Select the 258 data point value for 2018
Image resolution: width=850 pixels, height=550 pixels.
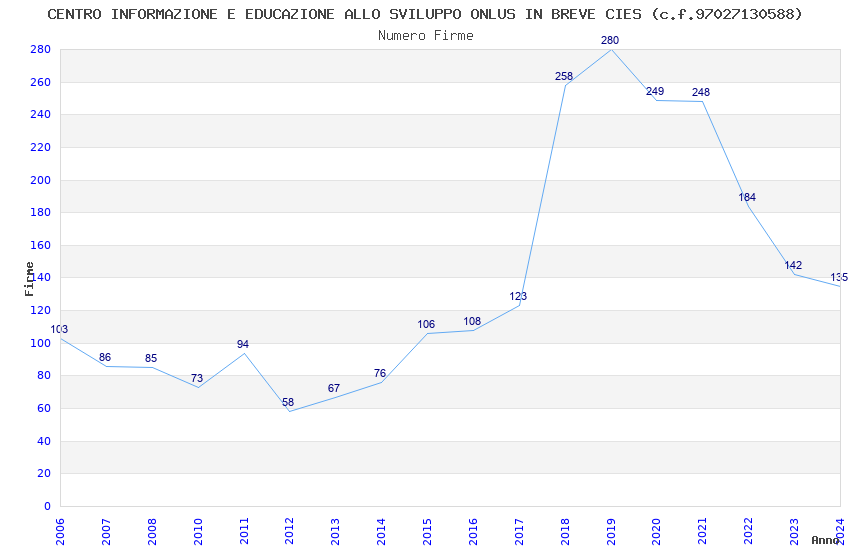564,76
